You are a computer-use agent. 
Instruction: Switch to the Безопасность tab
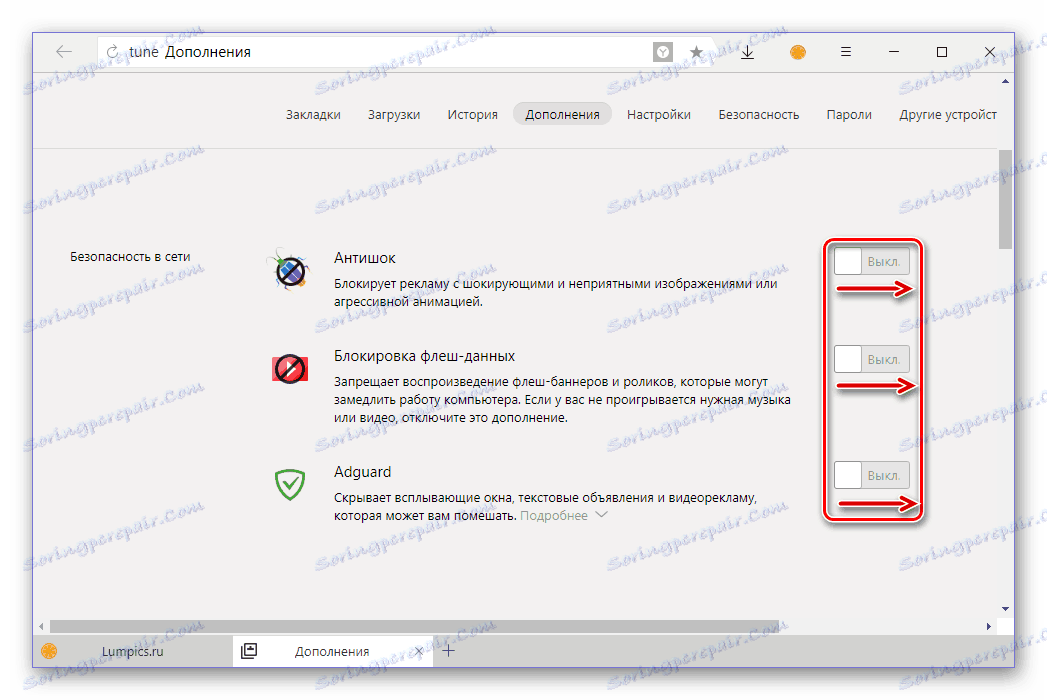click(x=759, y=114)
